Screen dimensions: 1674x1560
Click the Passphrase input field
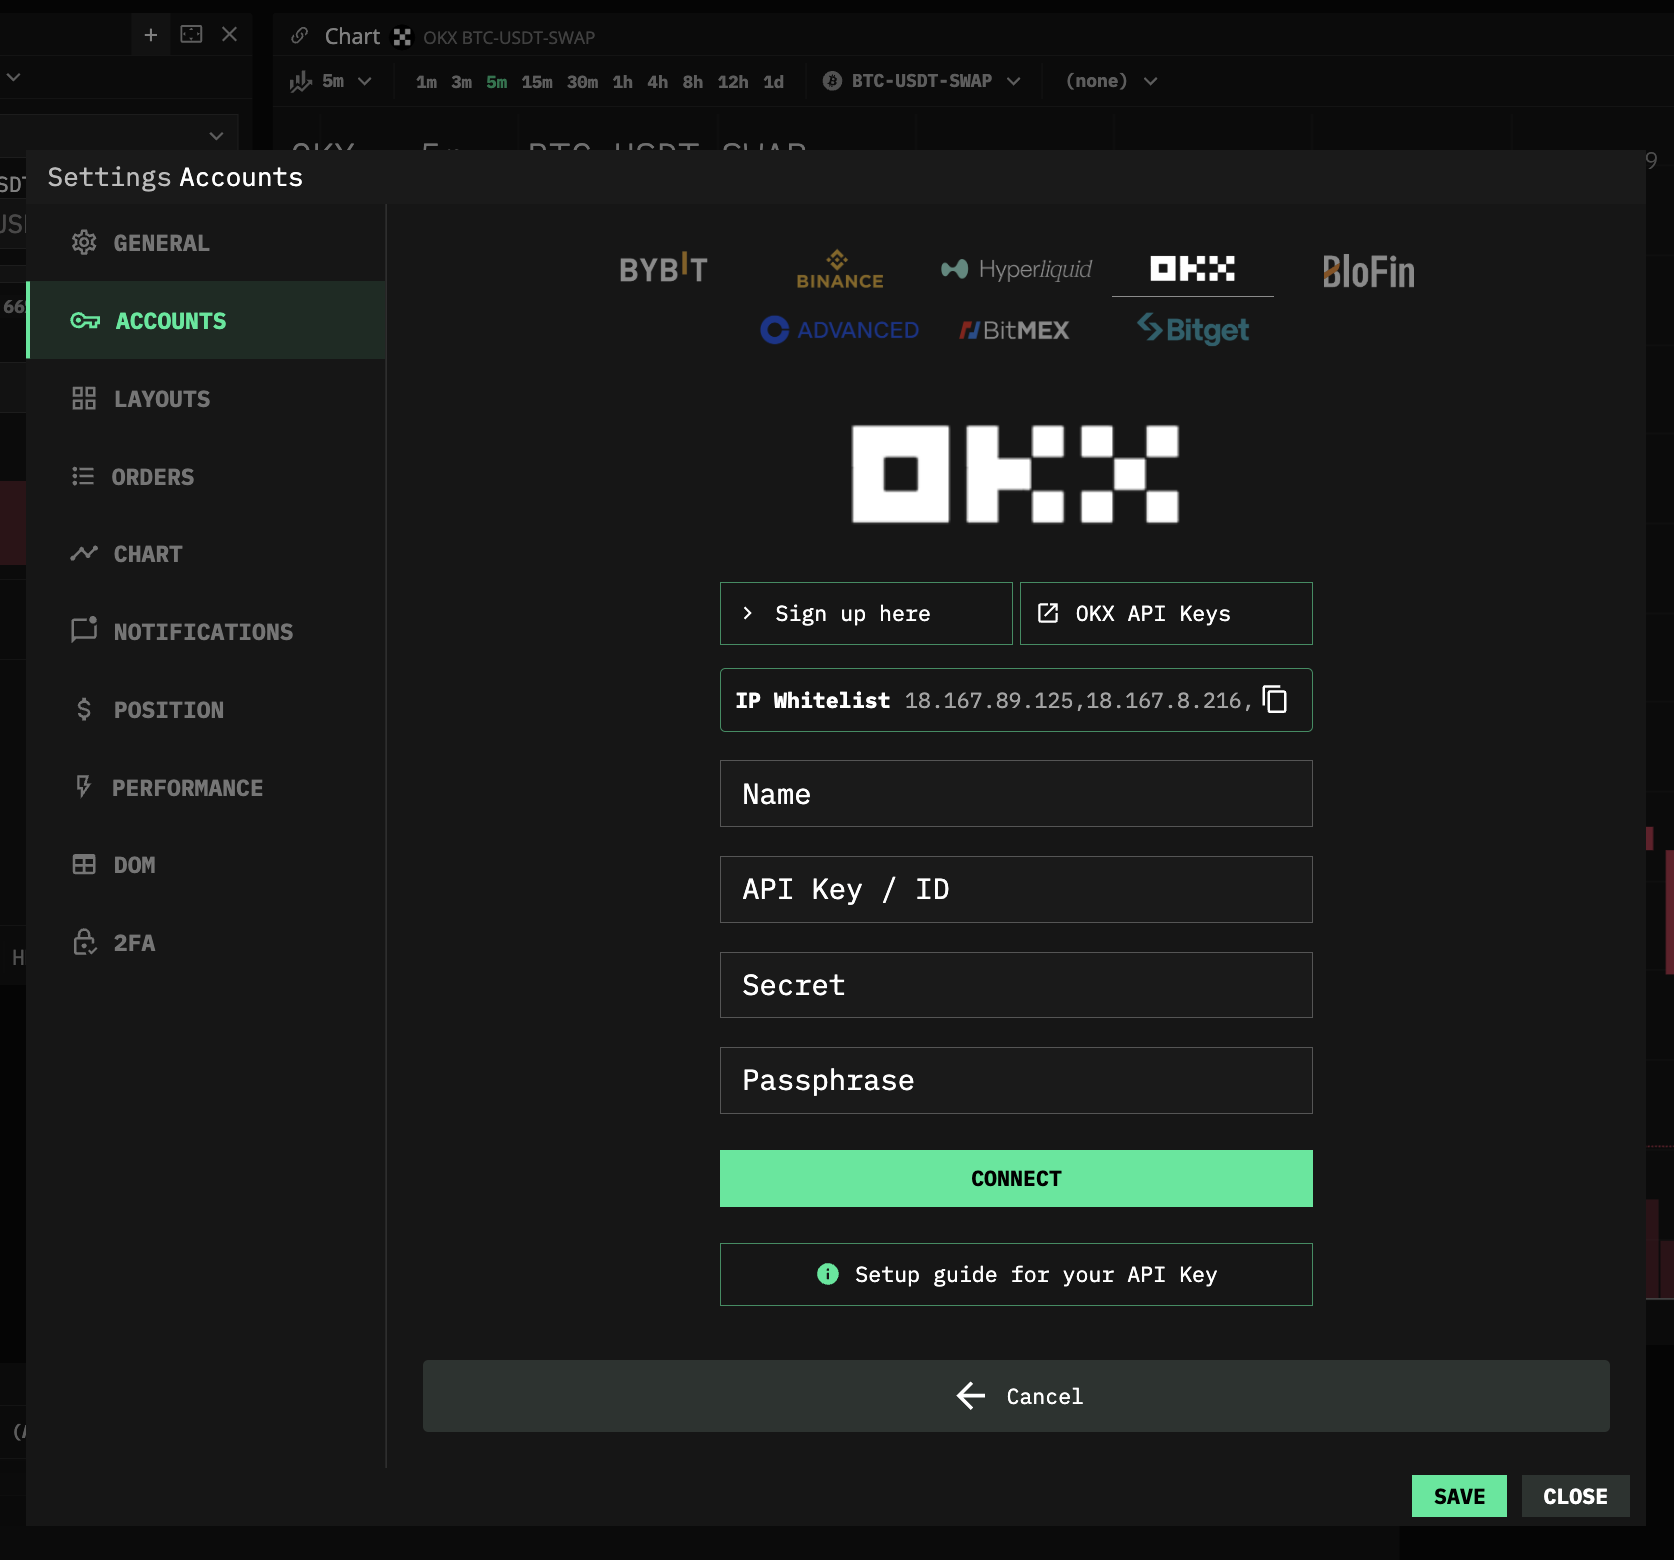1016,1081
